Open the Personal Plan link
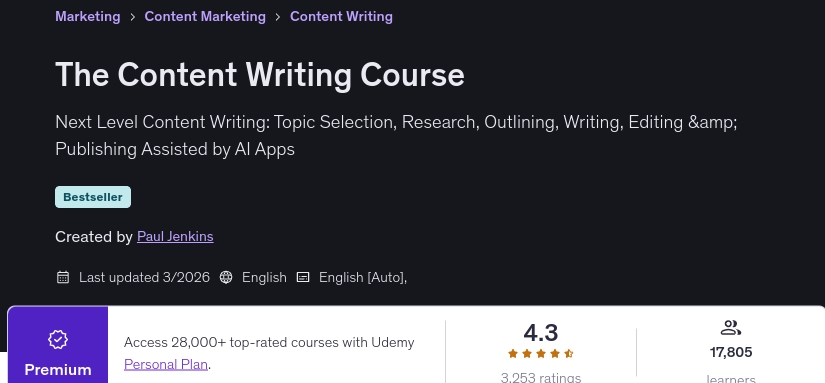 pos(166,364)
